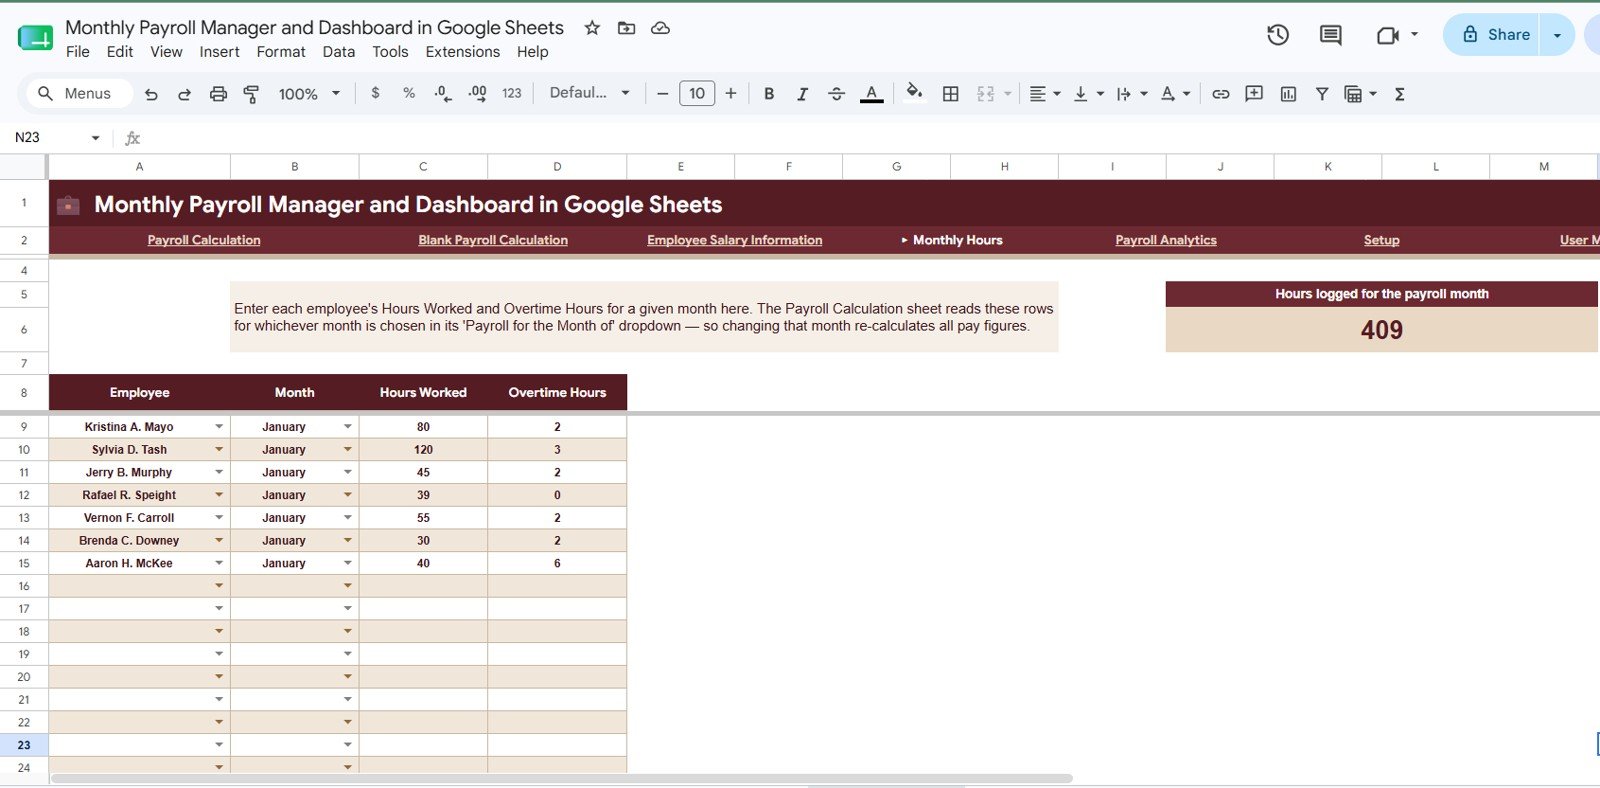Insert link icon
This screenshot has height=788, width=1600.
click(x=1221, y=93)
